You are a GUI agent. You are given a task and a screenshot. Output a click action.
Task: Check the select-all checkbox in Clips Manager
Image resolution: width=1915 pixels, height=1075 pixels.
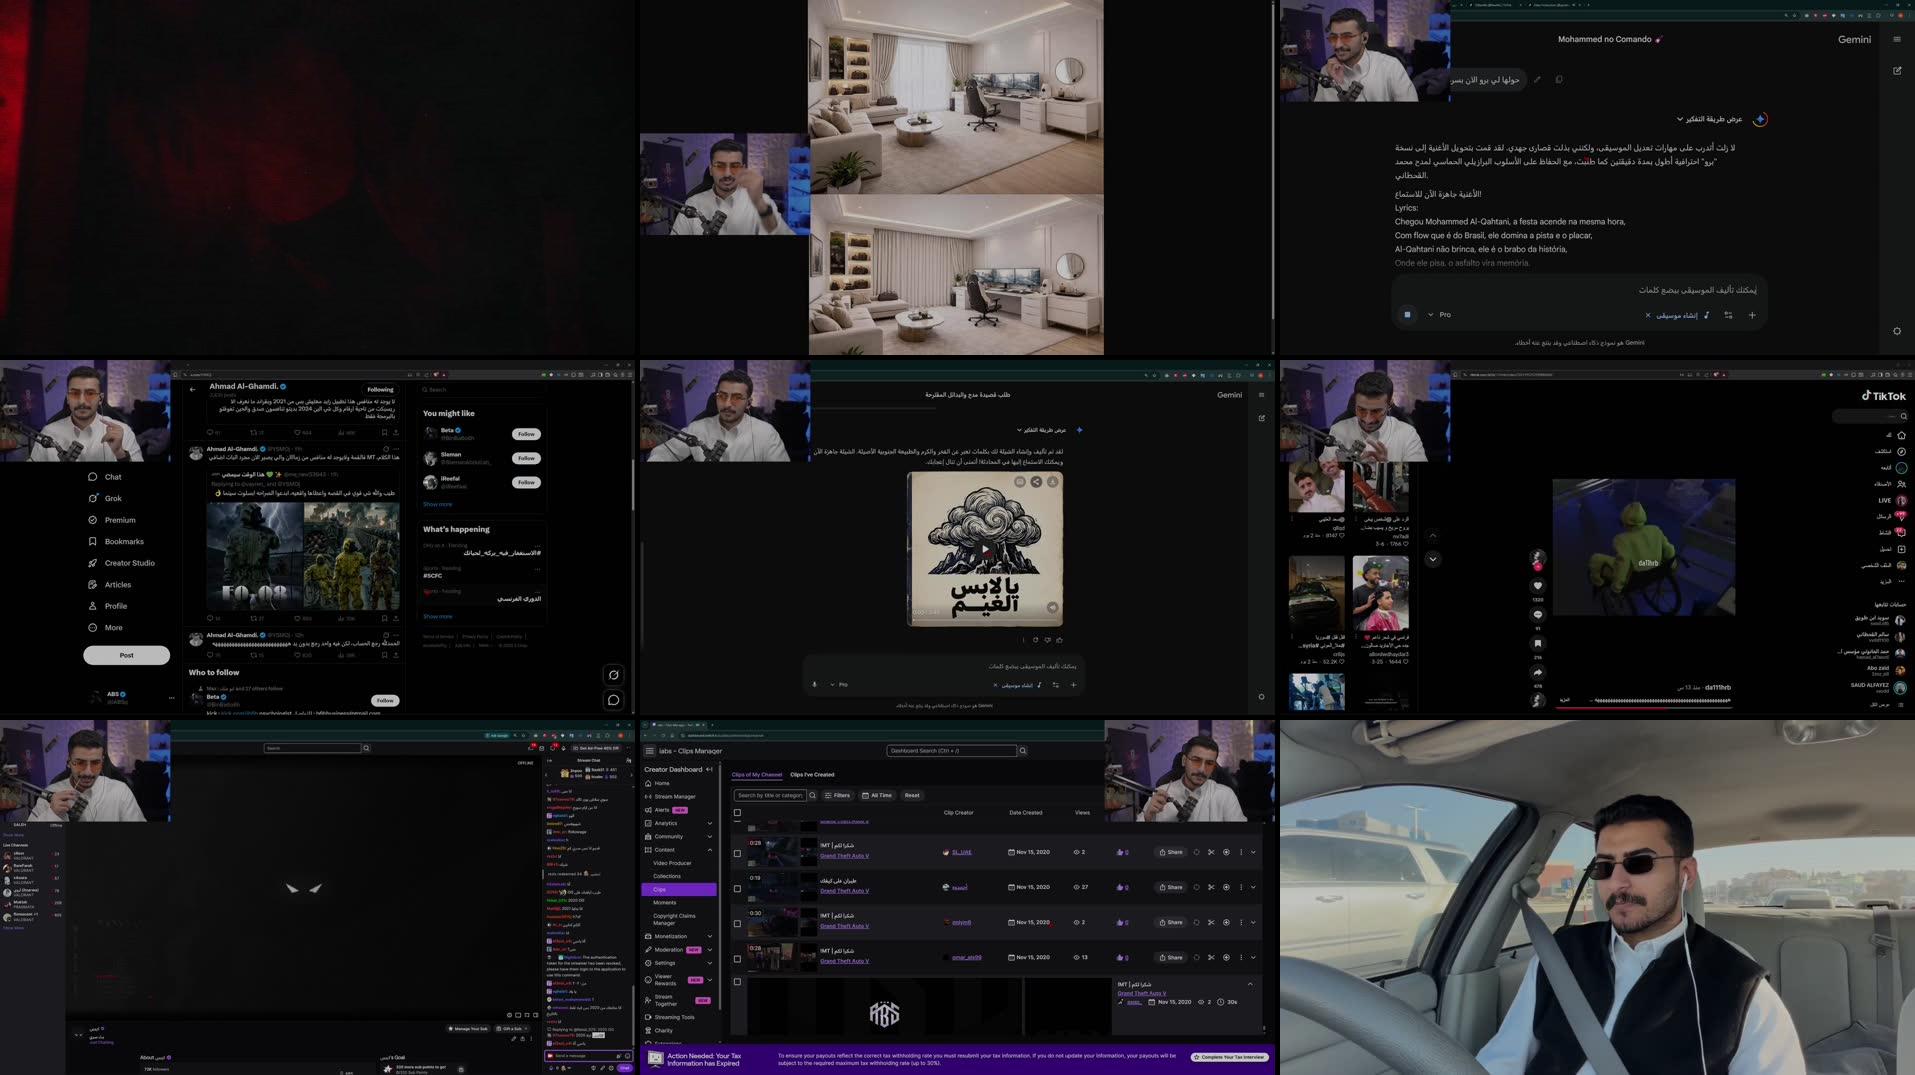tap(738, 813)
